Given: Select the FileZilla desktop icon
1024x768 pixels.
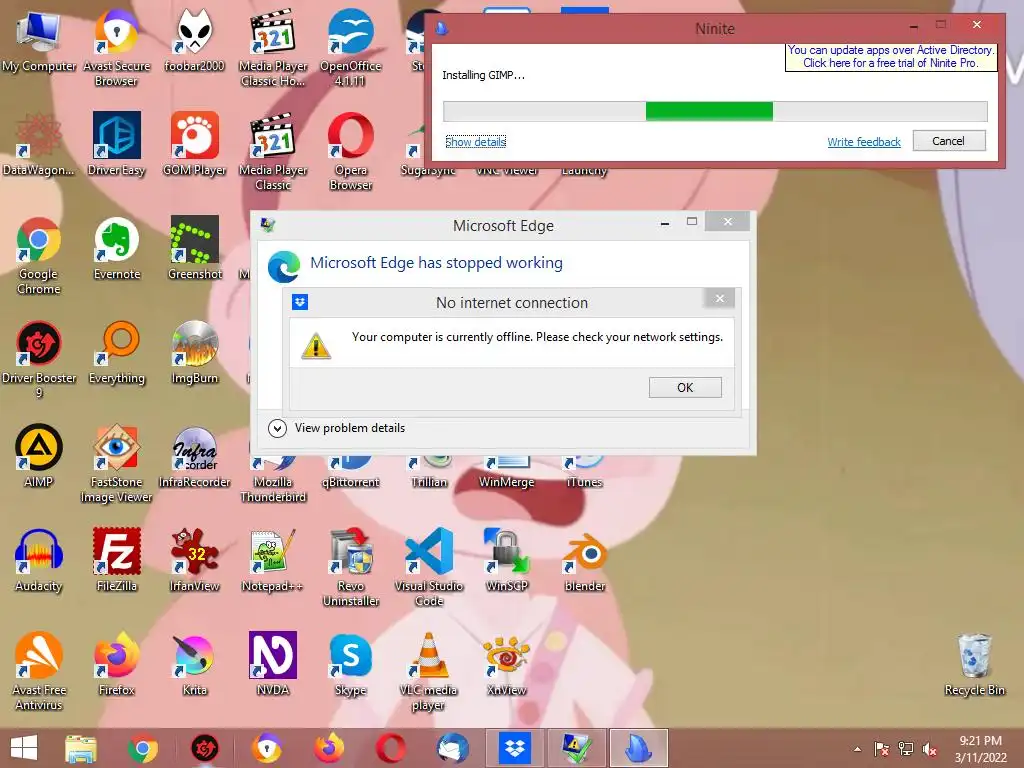Looking at the screenshot, I should click(x=116, y=560).
